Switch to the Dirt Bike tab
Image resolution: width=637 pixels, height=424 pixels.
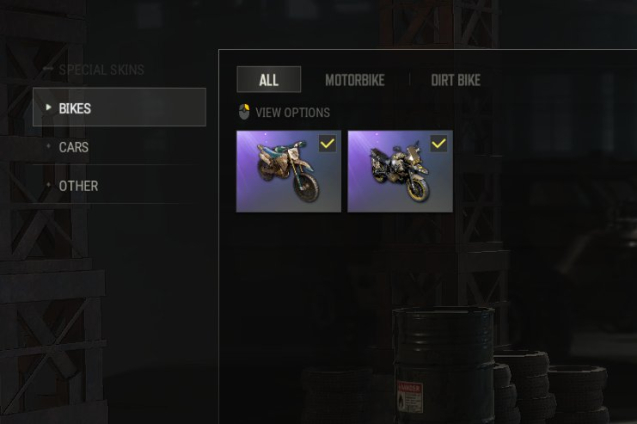point(456,80)
